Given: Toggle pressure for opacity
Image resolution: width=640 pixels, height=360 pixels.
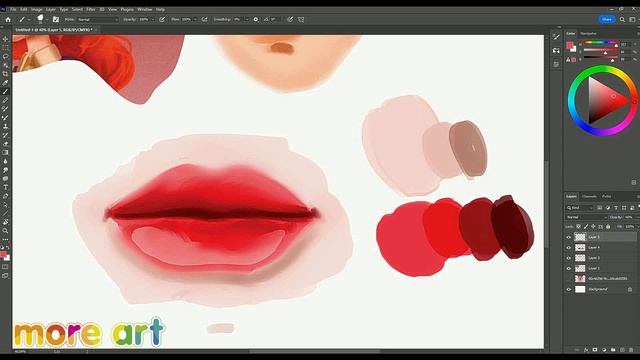Looking at the screenshot, I should click(162, 19).
